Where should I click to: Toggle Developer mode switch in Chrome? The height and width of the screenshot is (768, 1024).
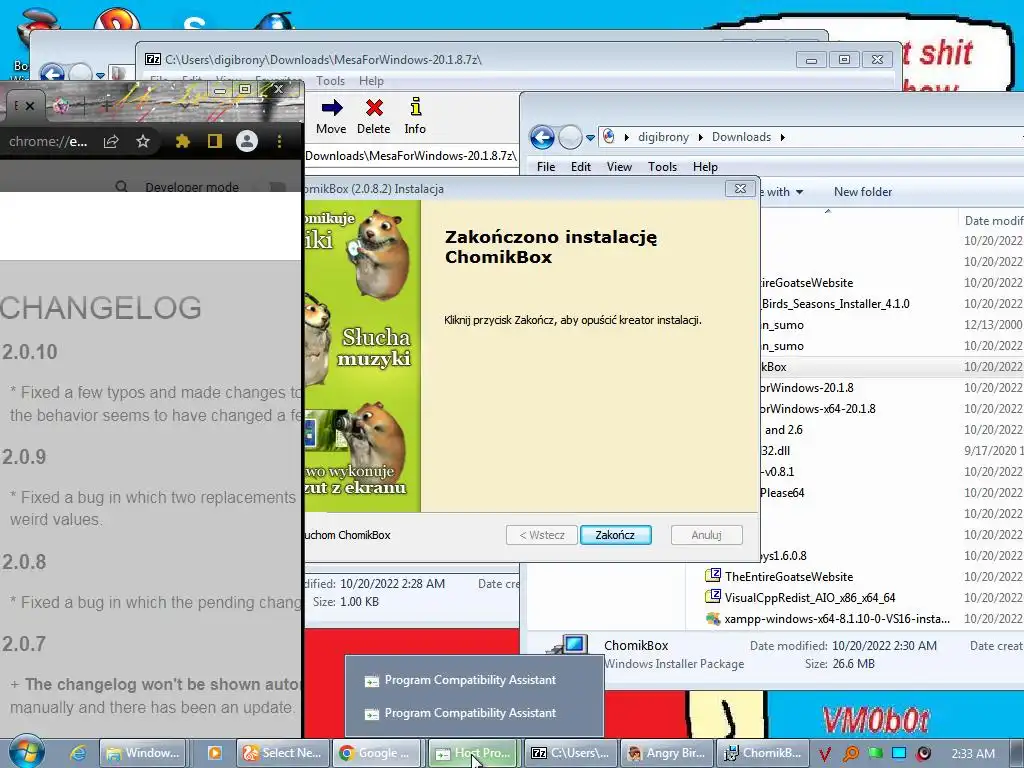277,187
